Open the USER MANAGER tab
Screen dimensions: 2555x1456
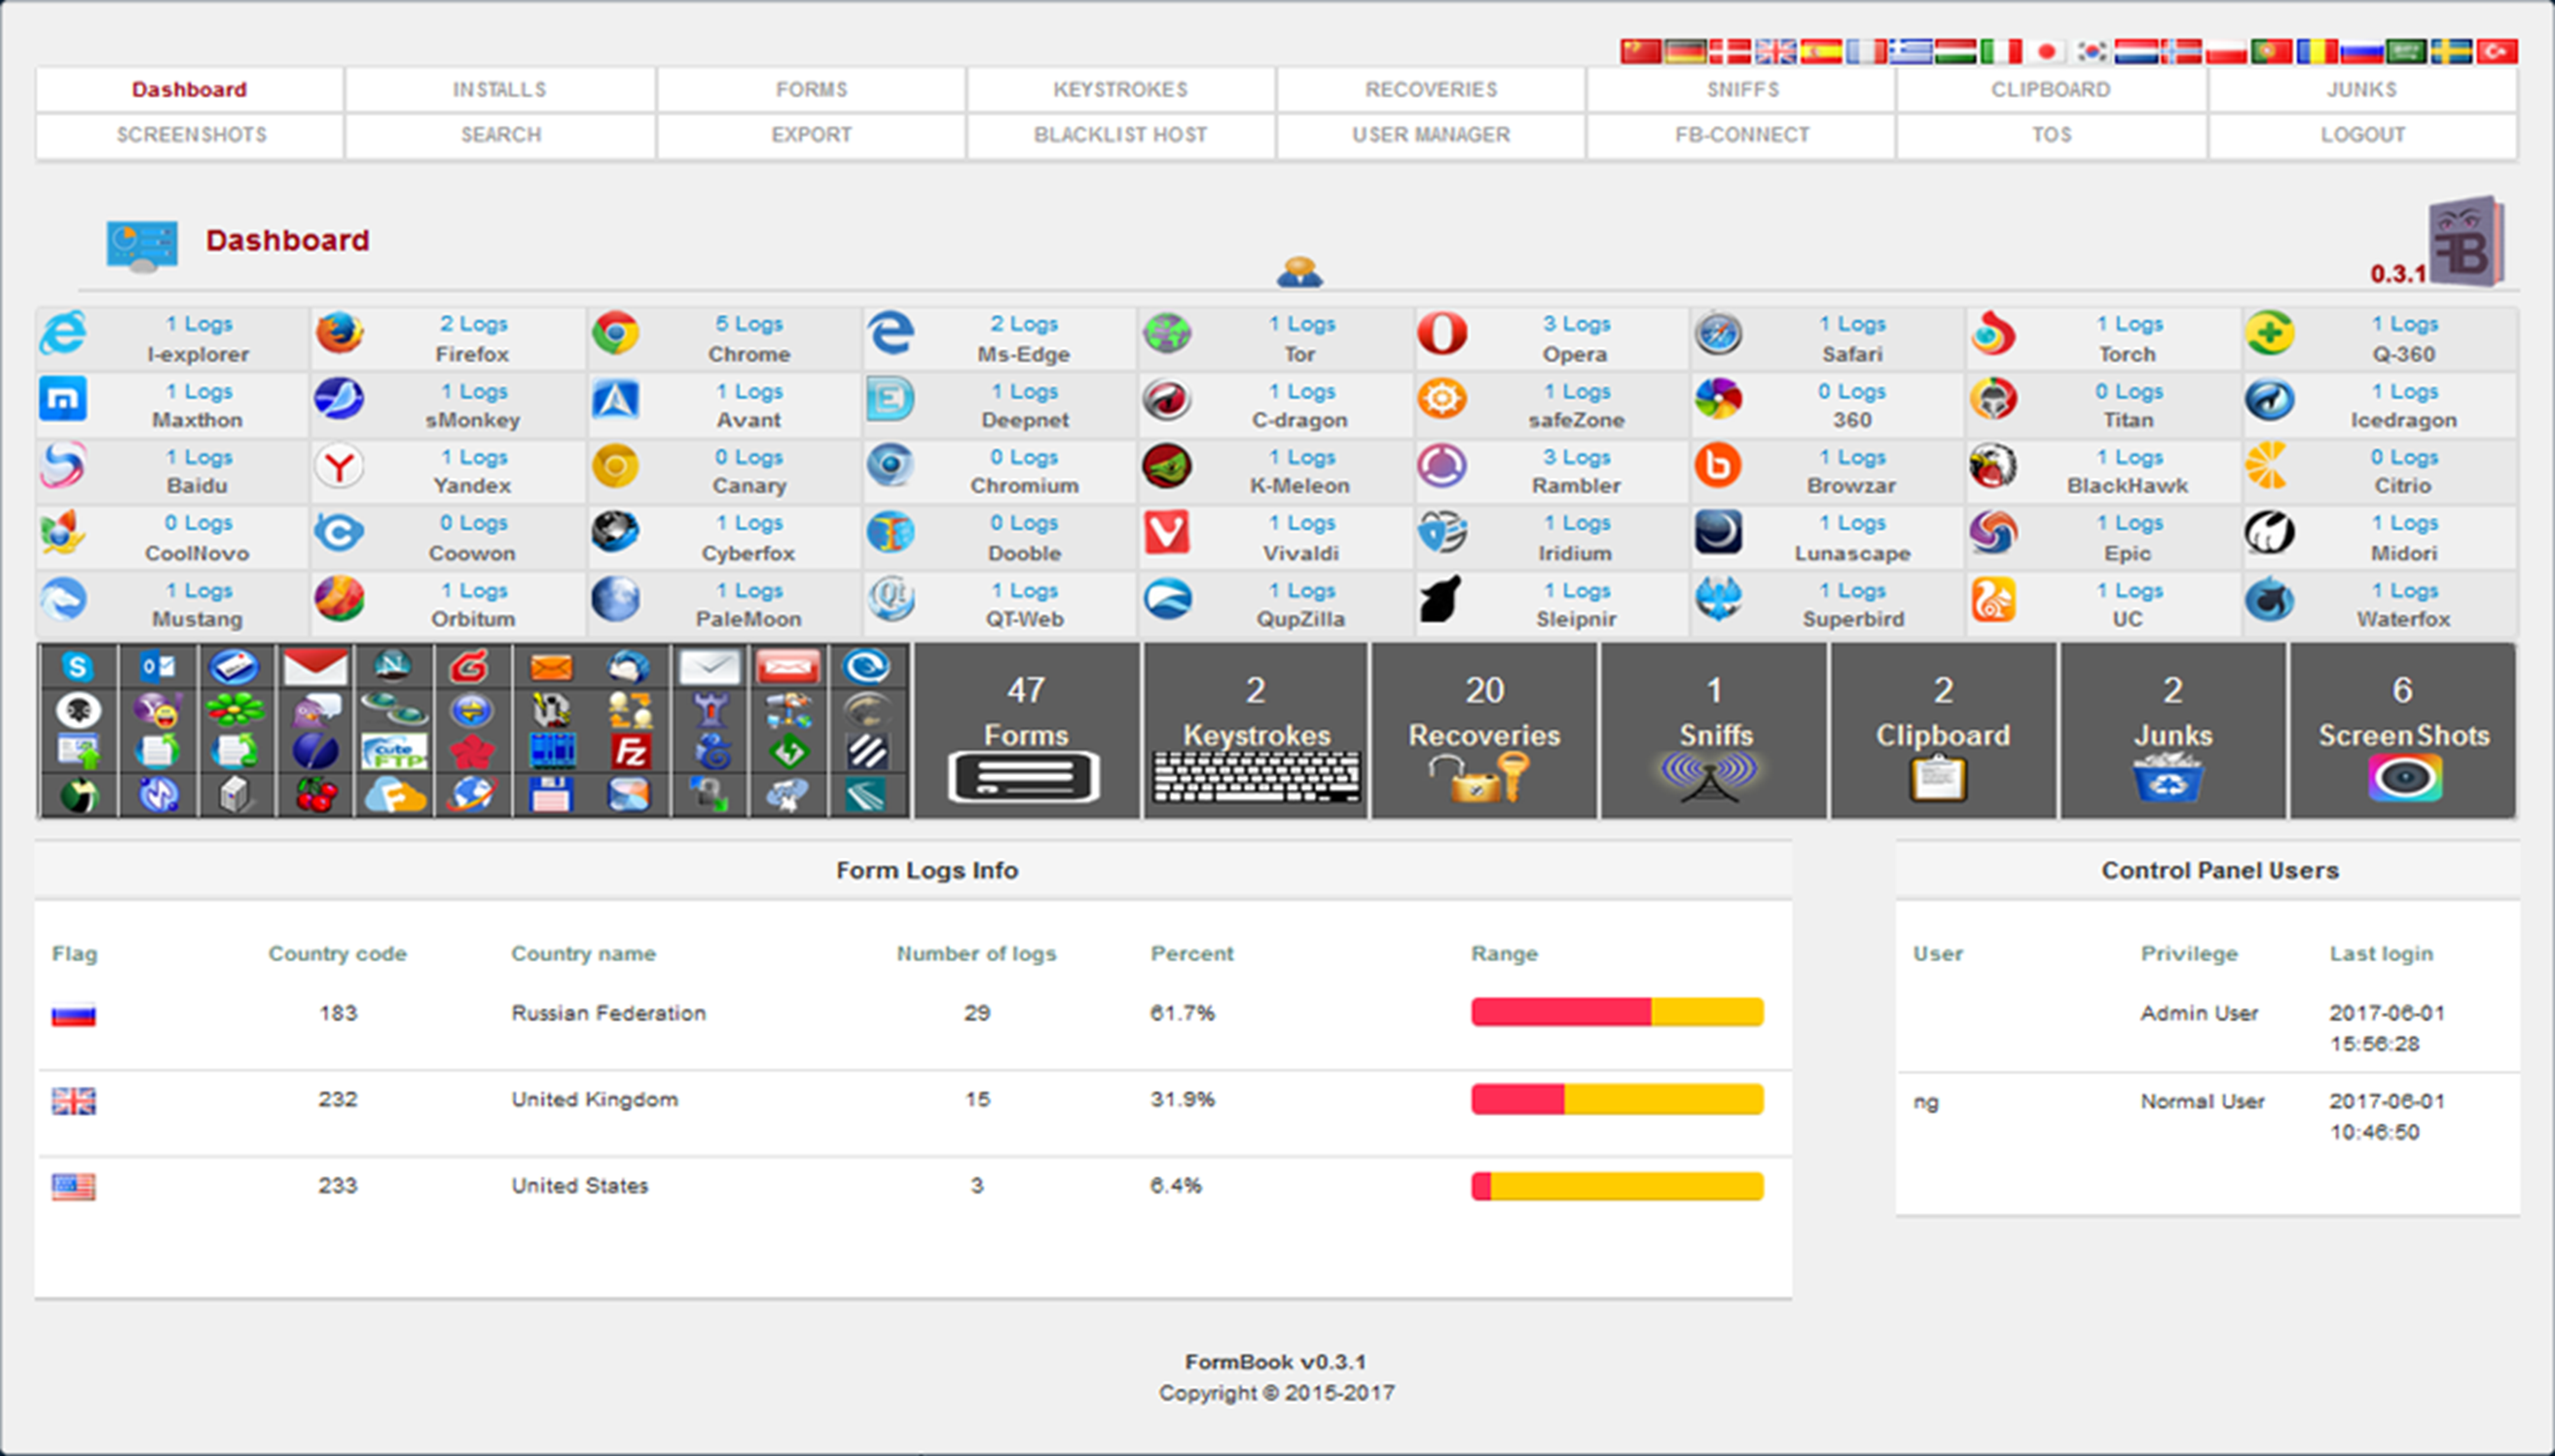[1430, 135]
